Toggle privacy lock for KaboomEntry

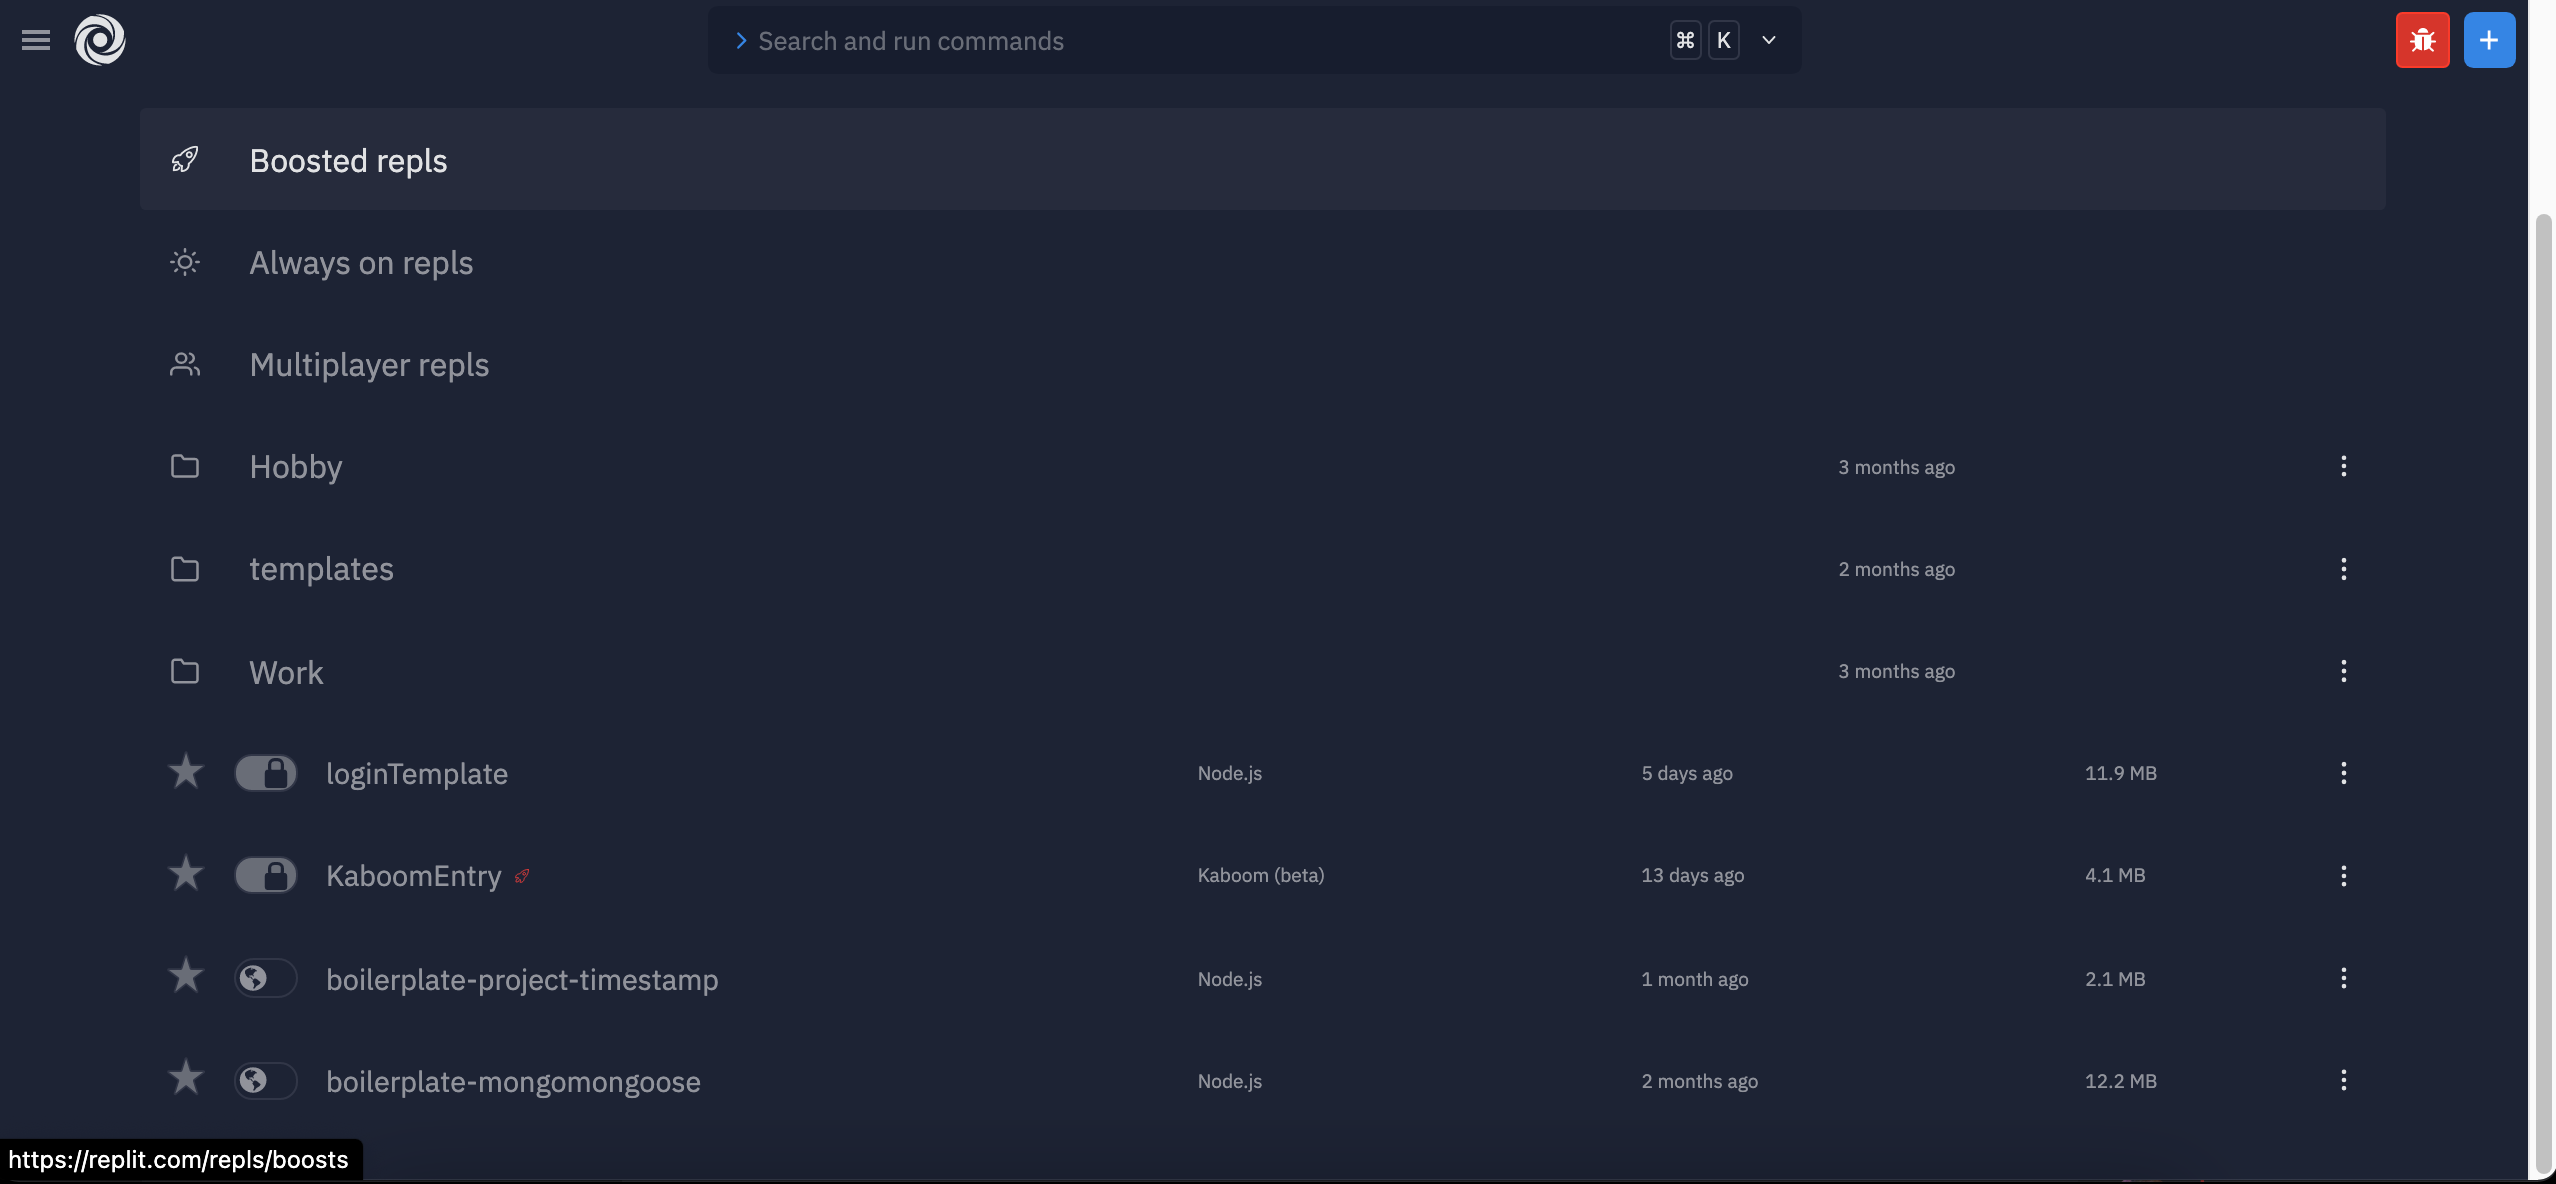click(266, 875)
